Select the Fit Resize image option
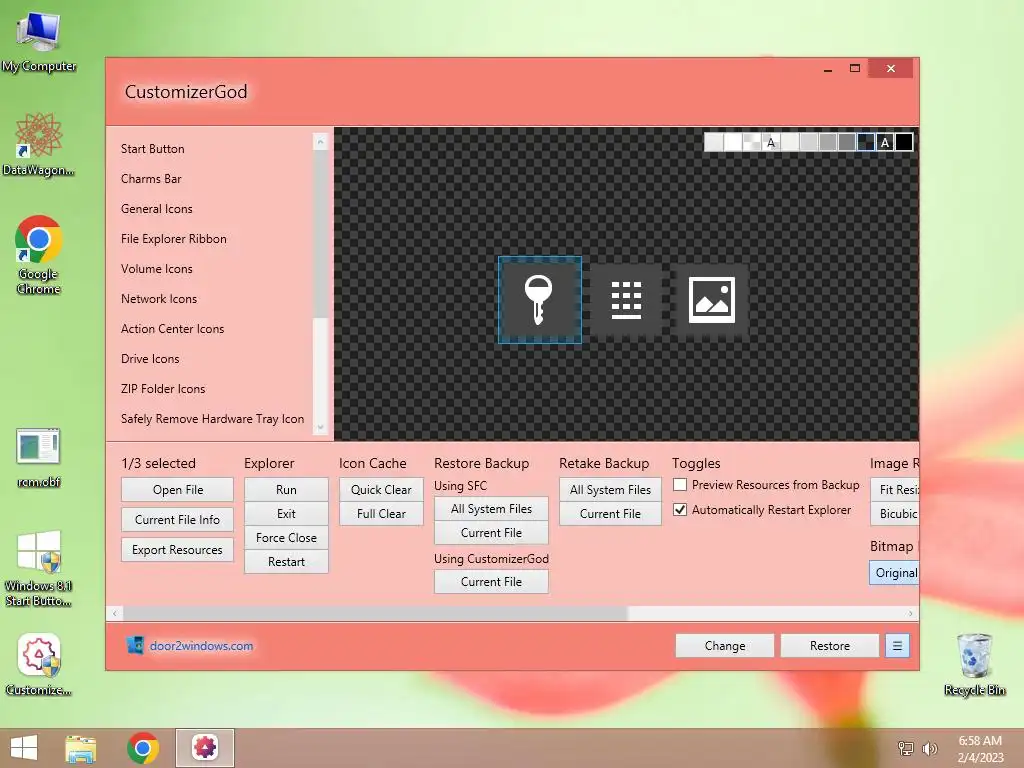This screenshot has height=768, width=1024. (895, 490)
